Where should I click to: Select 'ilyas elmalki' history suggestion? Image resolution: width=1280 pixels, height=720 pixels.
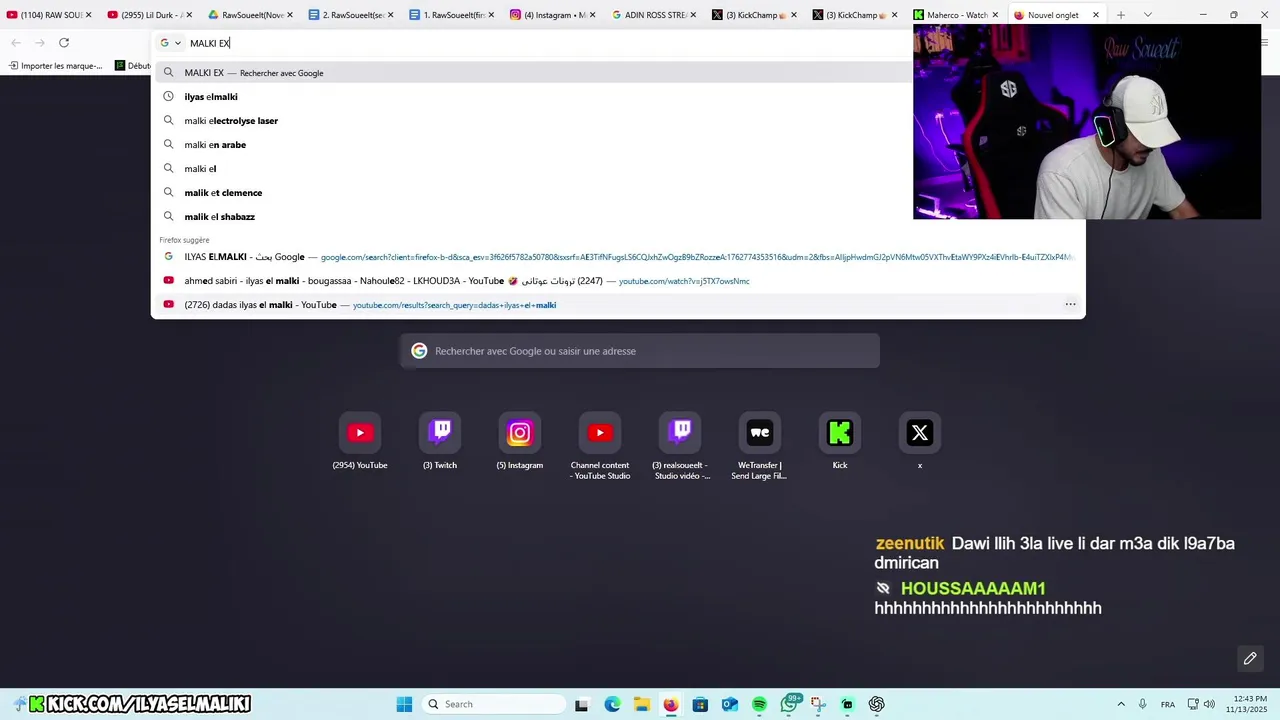coord(618,97)
